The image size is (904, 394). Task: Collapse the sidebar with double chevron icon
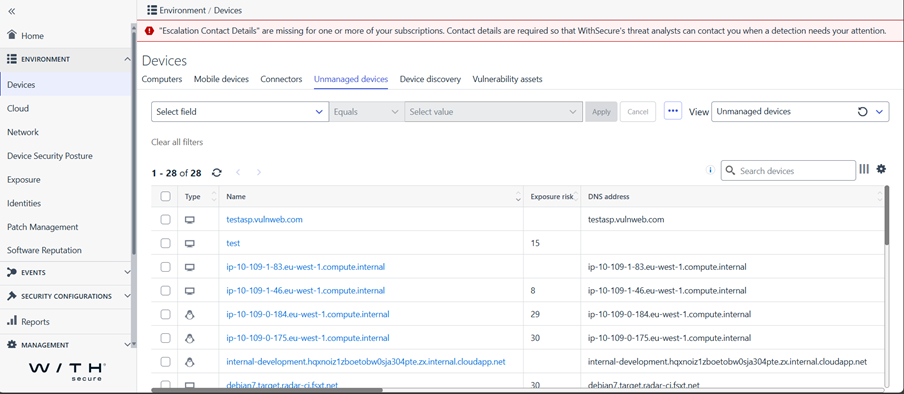pyautogui.click(x=12, y=12)
